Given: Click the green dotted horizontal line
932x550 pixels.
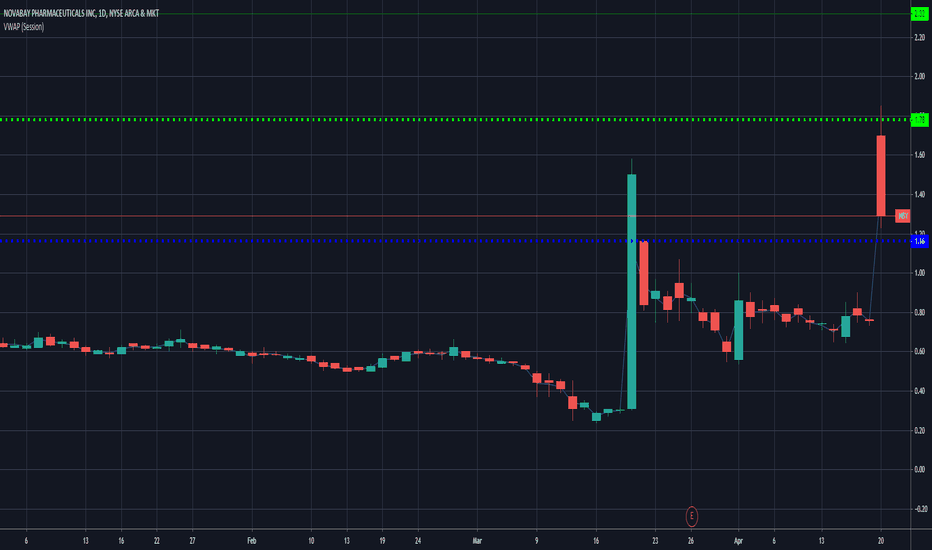Looking at the screenshot, I should tap(455, 120).
